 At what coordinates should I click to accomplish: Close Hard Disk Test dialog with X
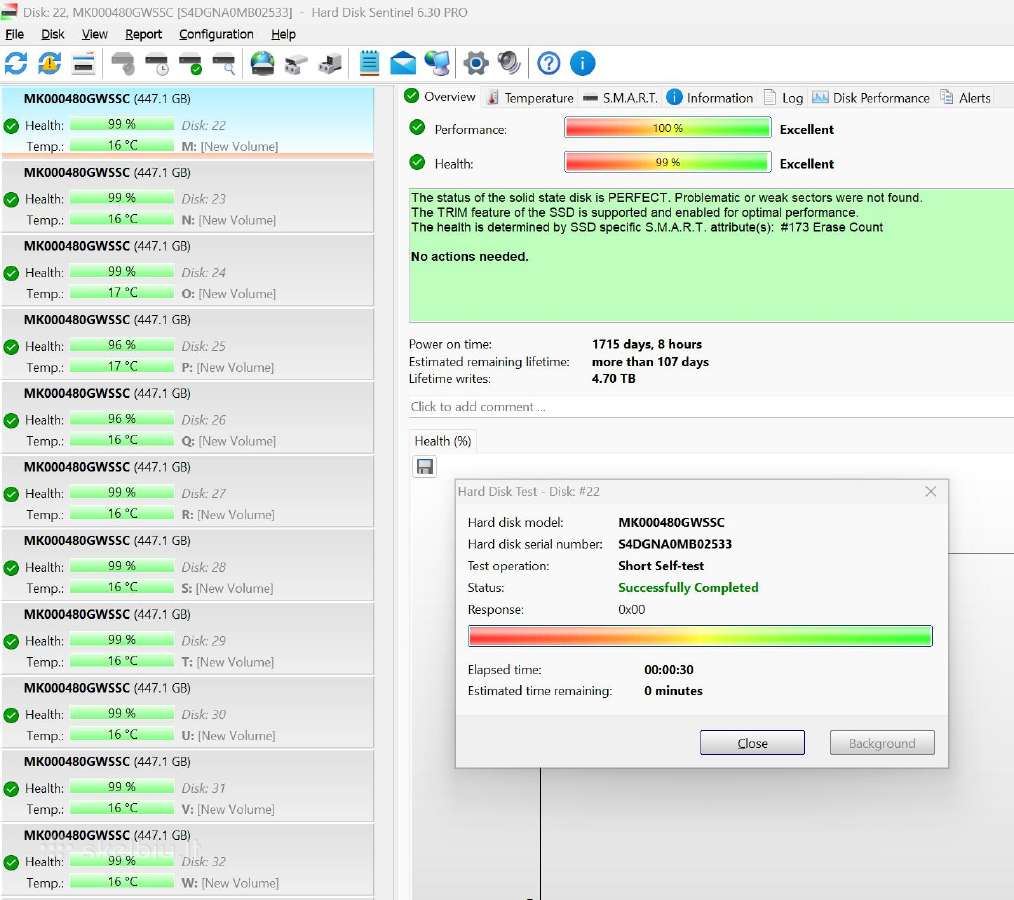coord(931,491)
